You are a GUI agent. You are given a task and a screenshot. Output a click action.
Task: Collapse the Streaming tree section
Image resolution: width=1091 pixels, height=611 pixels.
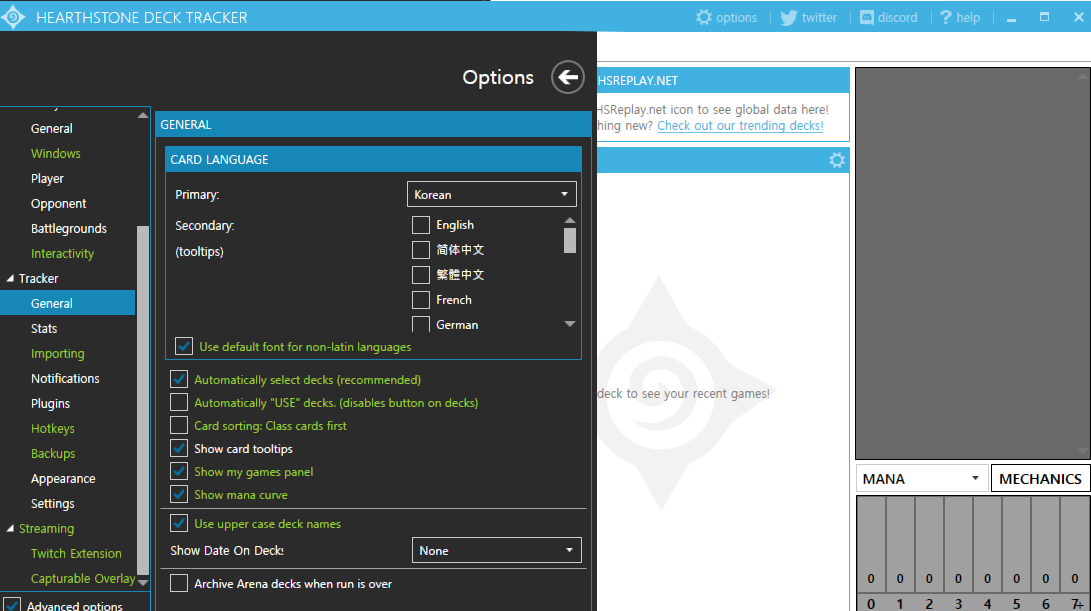pos(10,529)
